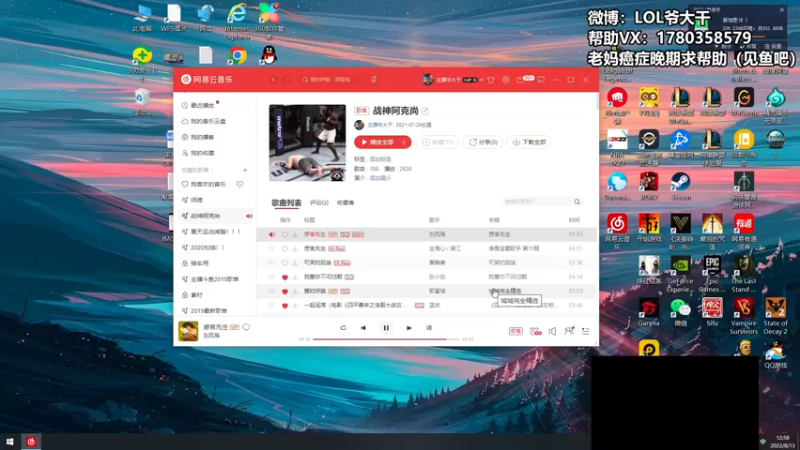The width and height of the screenshot is (800, 450).
Task: Open the volume speaker icon in player bar
Action: click(x=553, y=331)
